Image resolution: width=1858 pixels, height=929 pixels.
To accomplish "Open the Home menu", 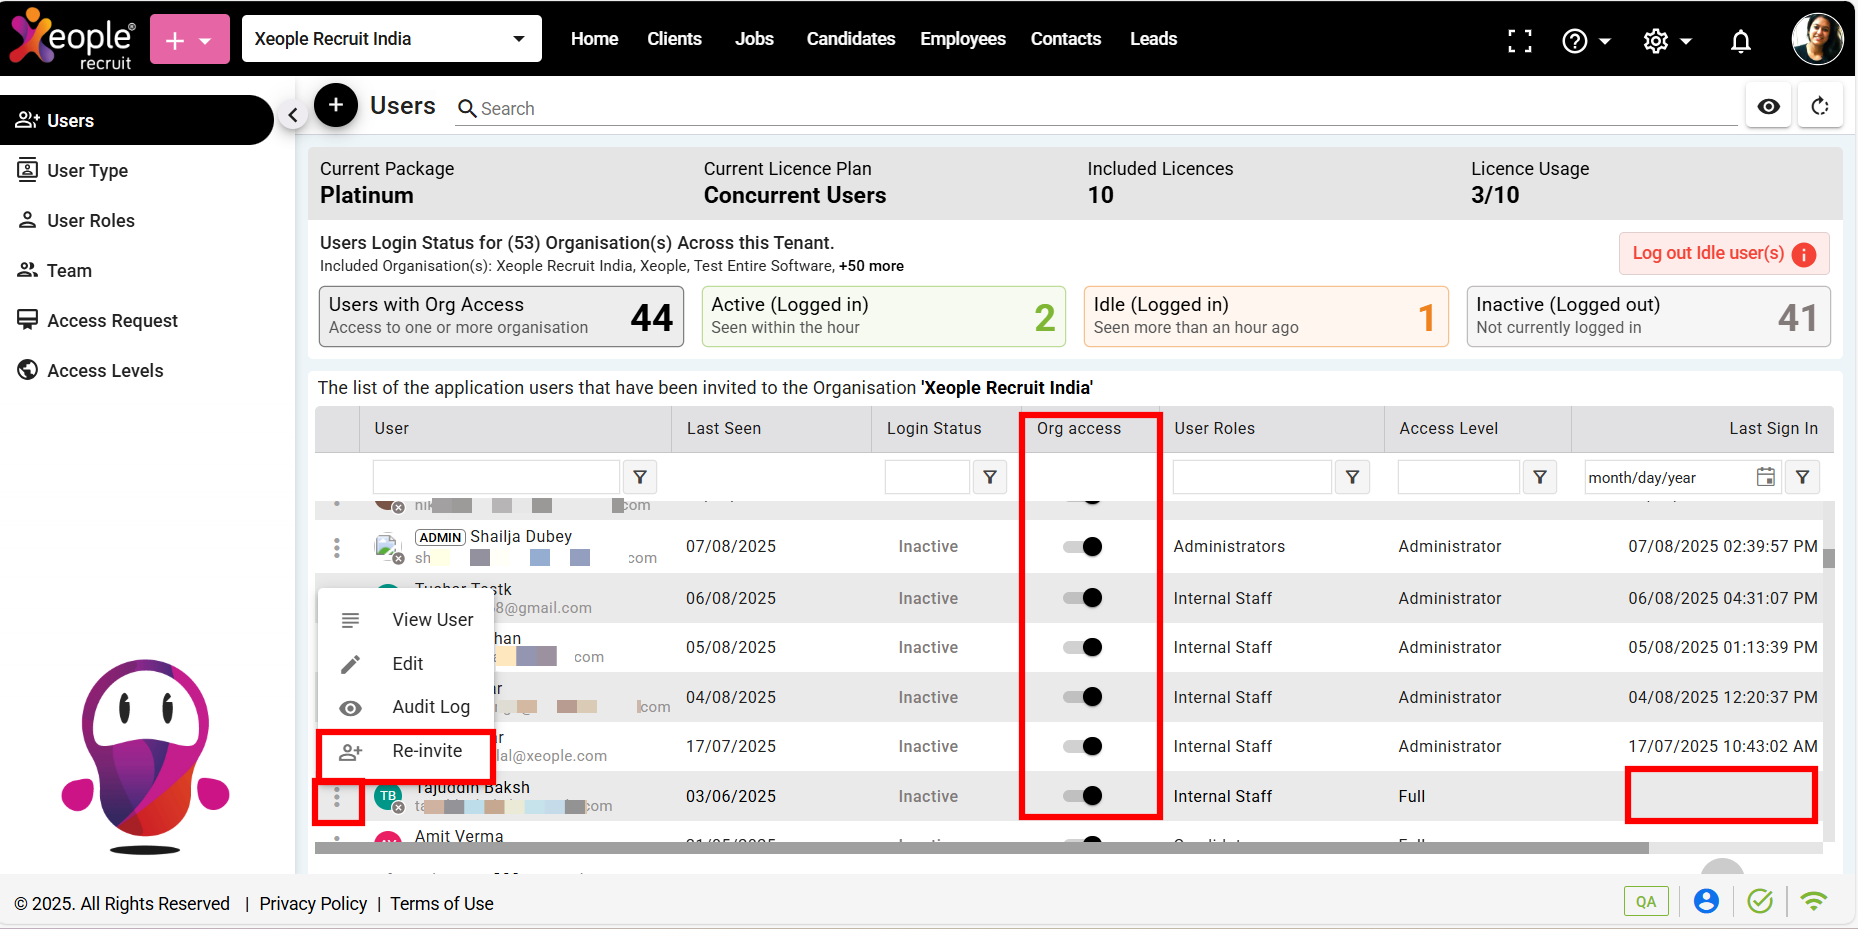I will pyautogui.click(x=594, y=39).
